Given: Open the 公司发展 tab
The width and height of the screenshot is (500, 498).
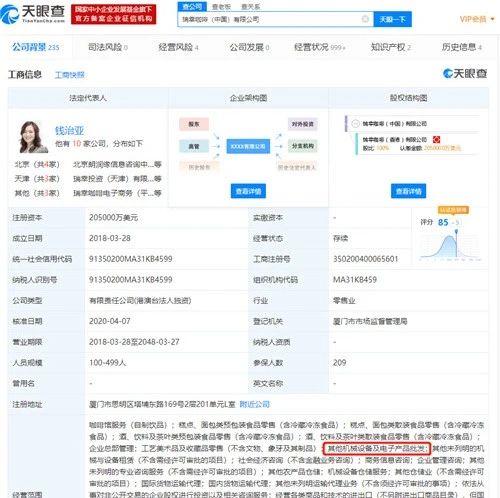Looking at the screenshot, I should [x=249, y=47].
